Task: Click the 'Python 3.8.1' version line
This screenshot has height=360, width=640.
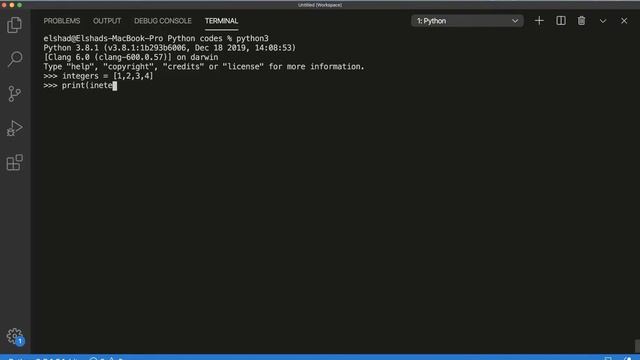Action: pyautogui.click(x=169, y=48)
